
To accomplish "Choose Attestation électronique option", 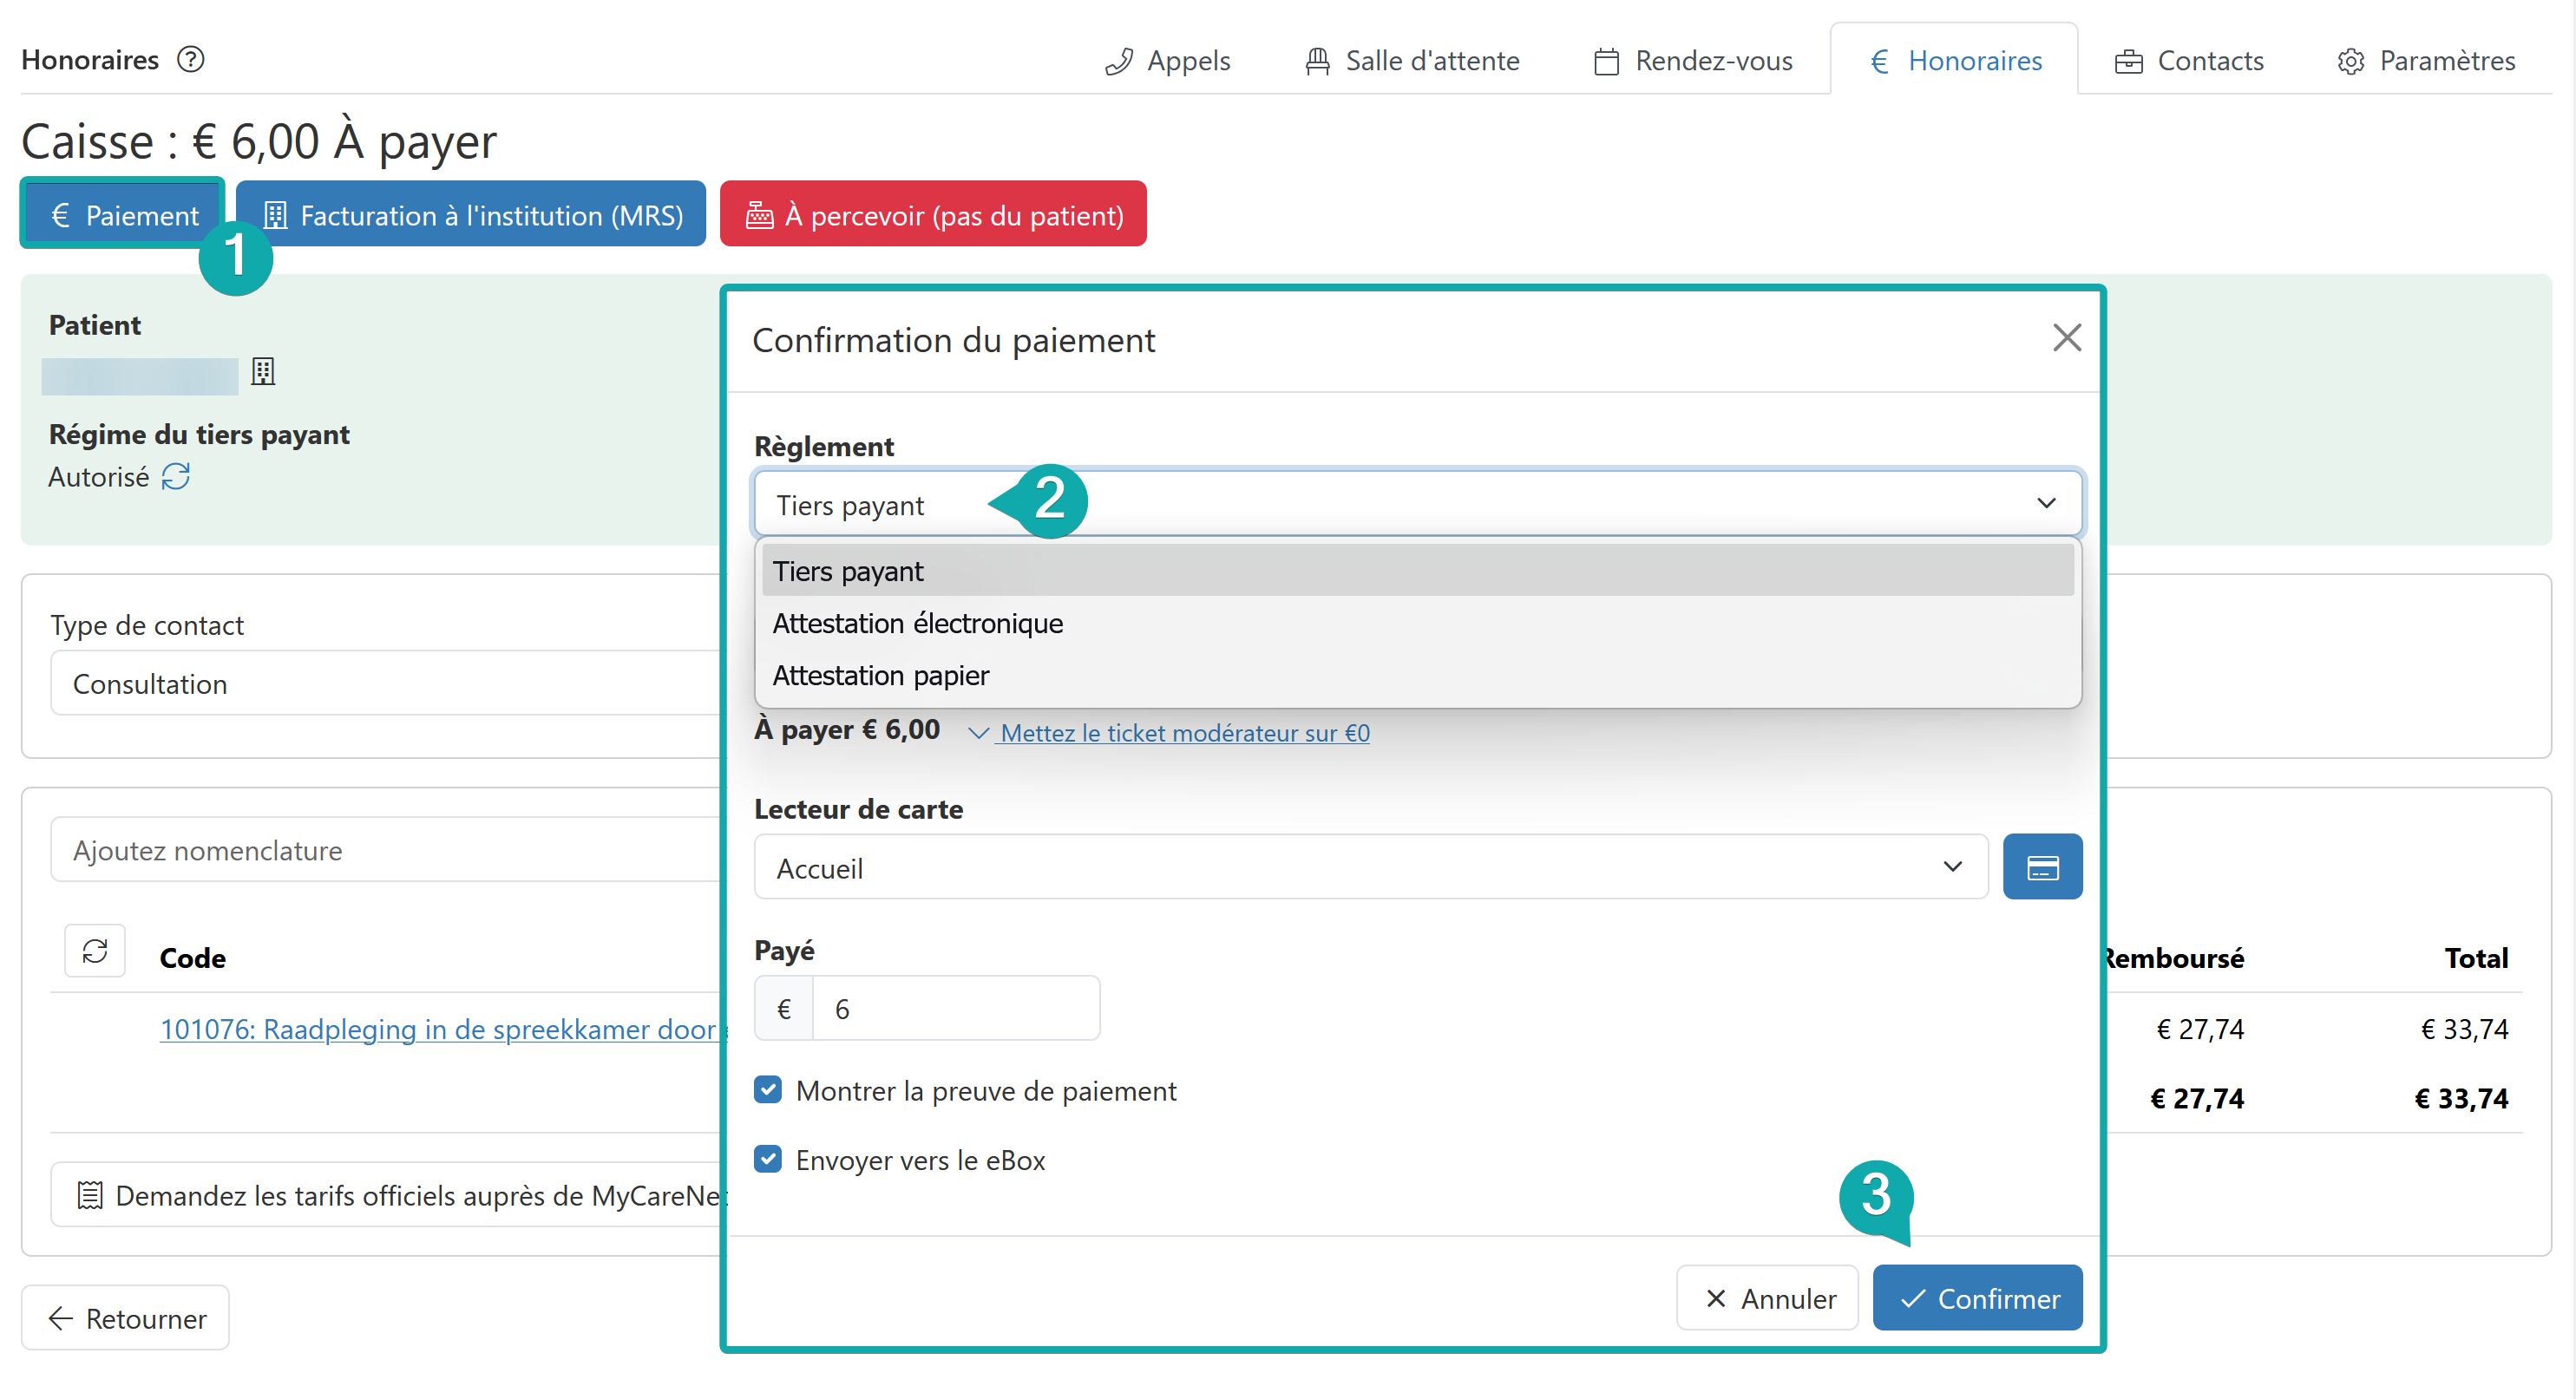I will coord(1417,623).
